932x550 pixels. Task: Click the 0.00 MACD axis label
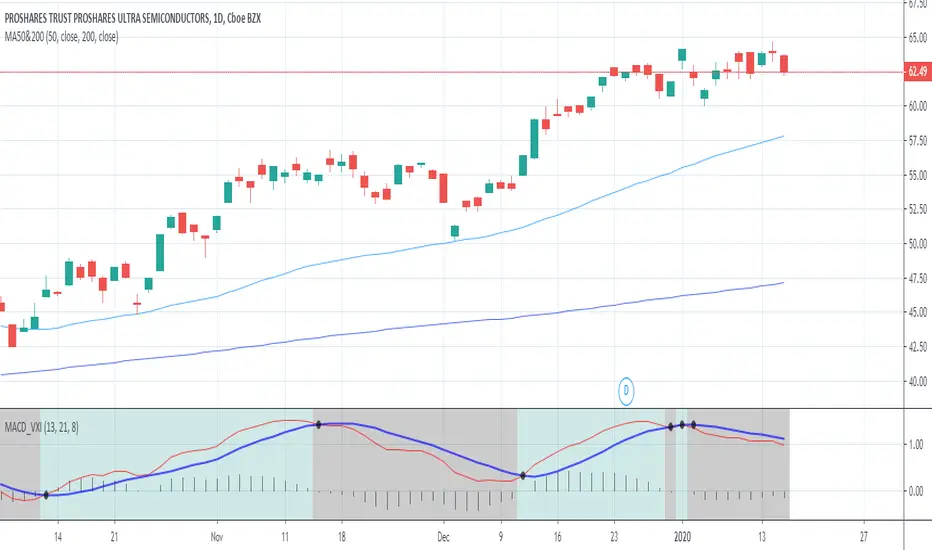coord(916,491)
